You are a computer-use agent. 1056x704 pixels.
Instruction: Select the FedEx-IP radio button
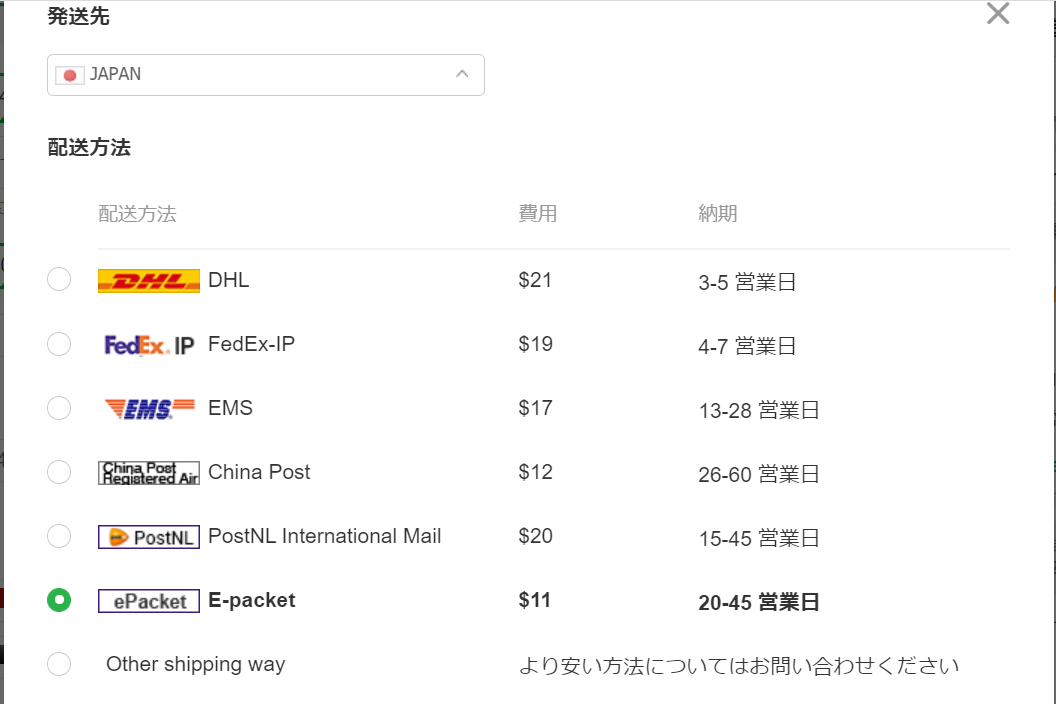[59, 344]
